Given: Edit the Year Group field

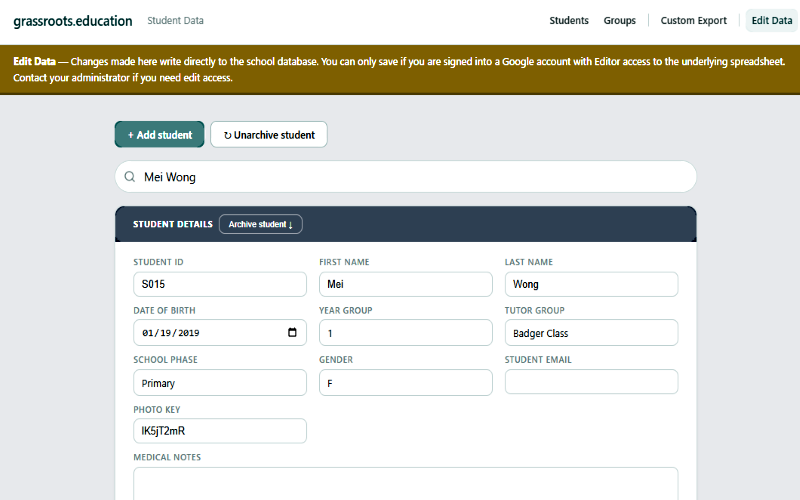Looking at the screenshot, I should [x=406, y=333].
